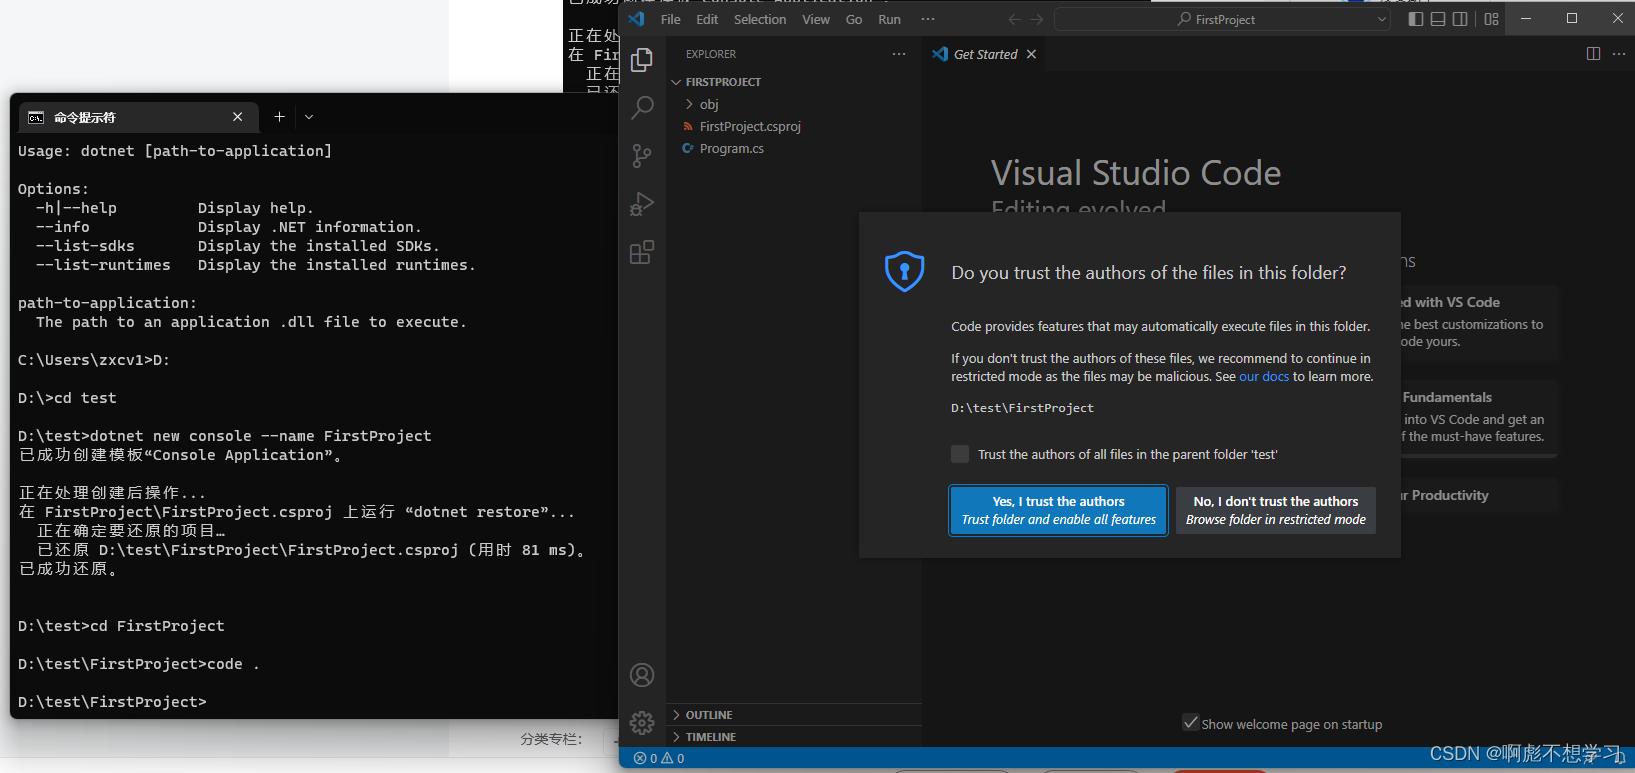This screenshot has height=773, width=1635.
Task: Select the Get Started tab
Action: click(985, 54)
